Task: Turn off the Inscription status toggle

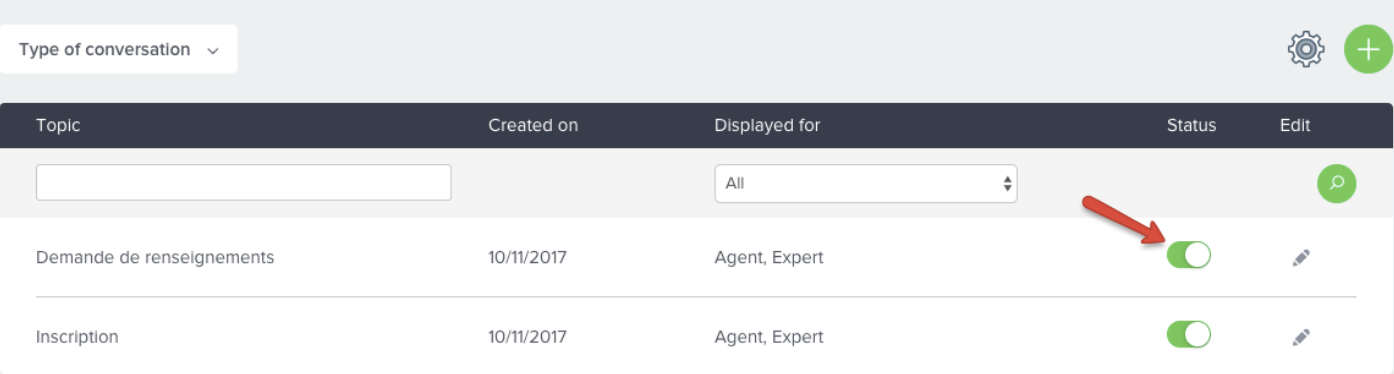Action: tap(1188, 335)
